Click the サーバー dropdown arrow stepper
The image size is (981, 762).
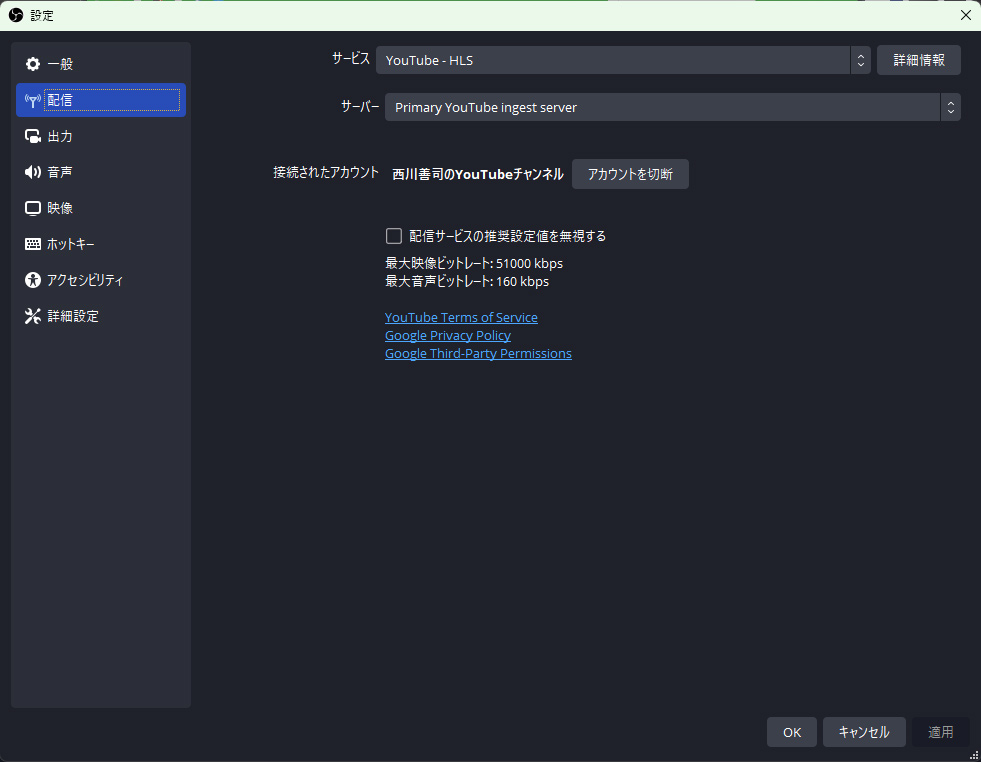pyautogui.click(x=950, y=107)
